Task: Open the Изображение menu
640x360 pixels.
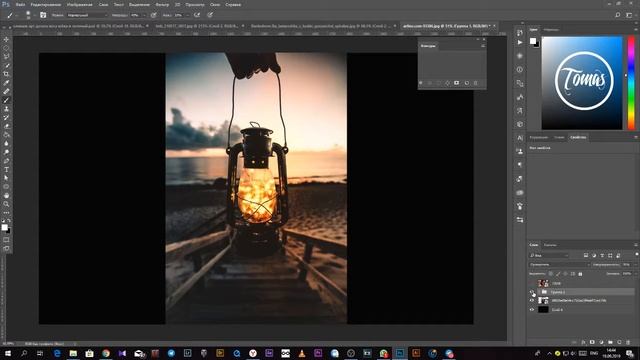Action: [80, 4]
